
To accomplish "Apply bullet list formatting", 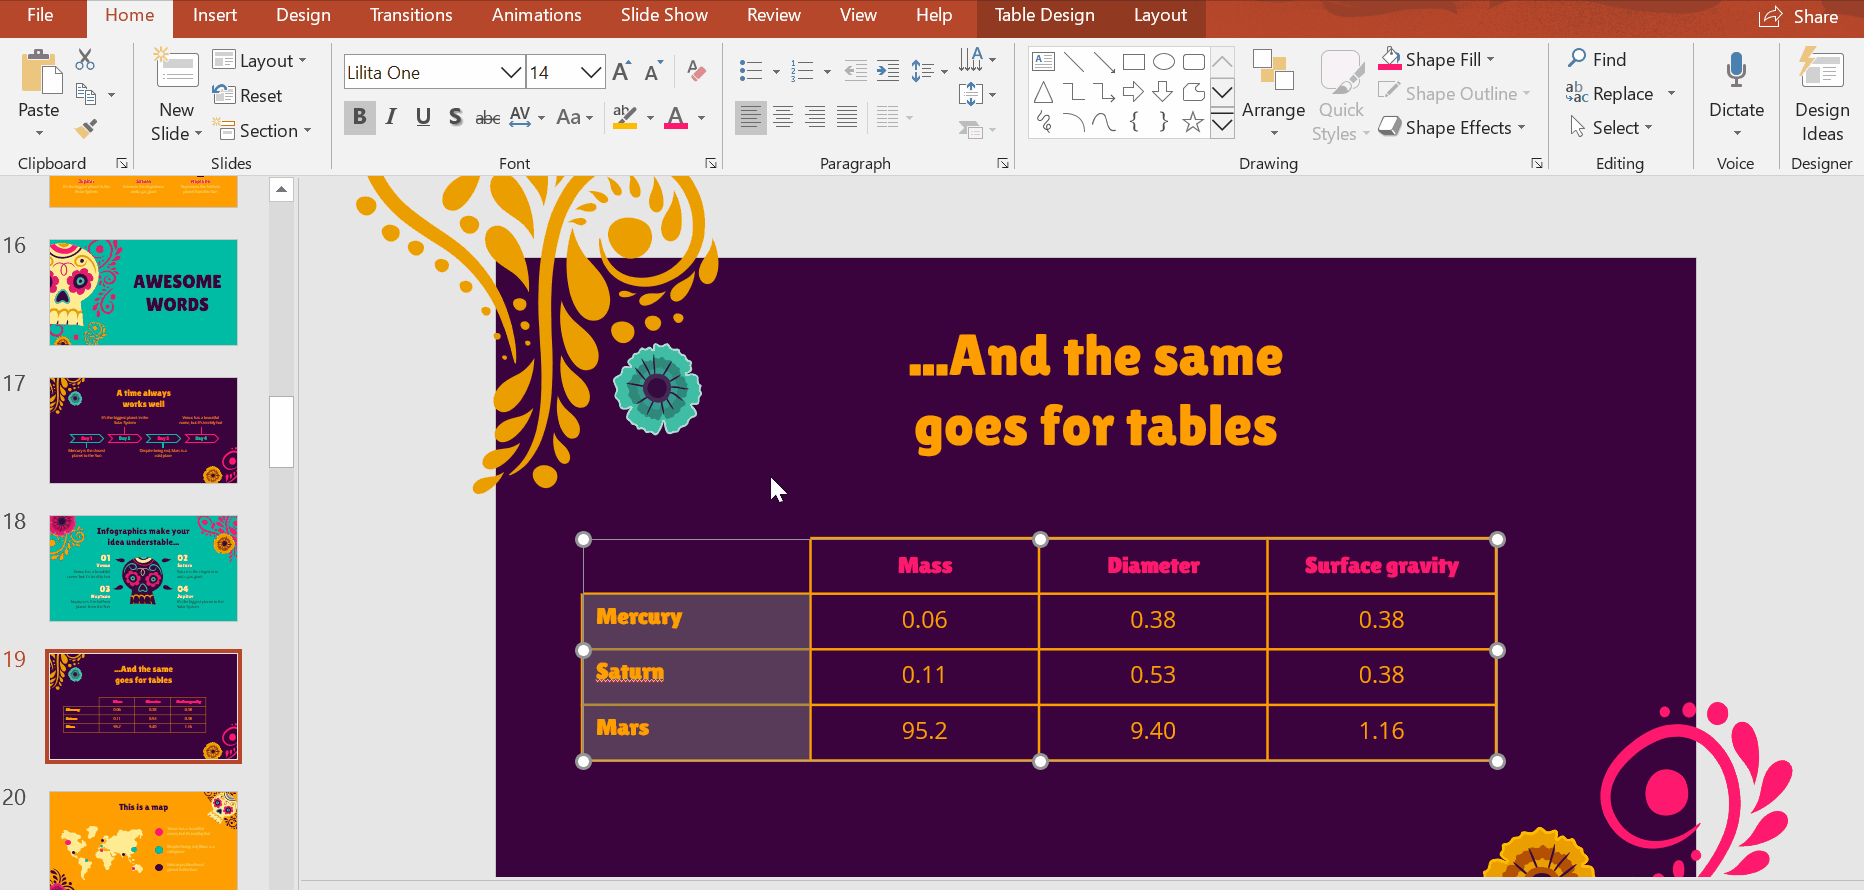I will (x=750, y=71).
